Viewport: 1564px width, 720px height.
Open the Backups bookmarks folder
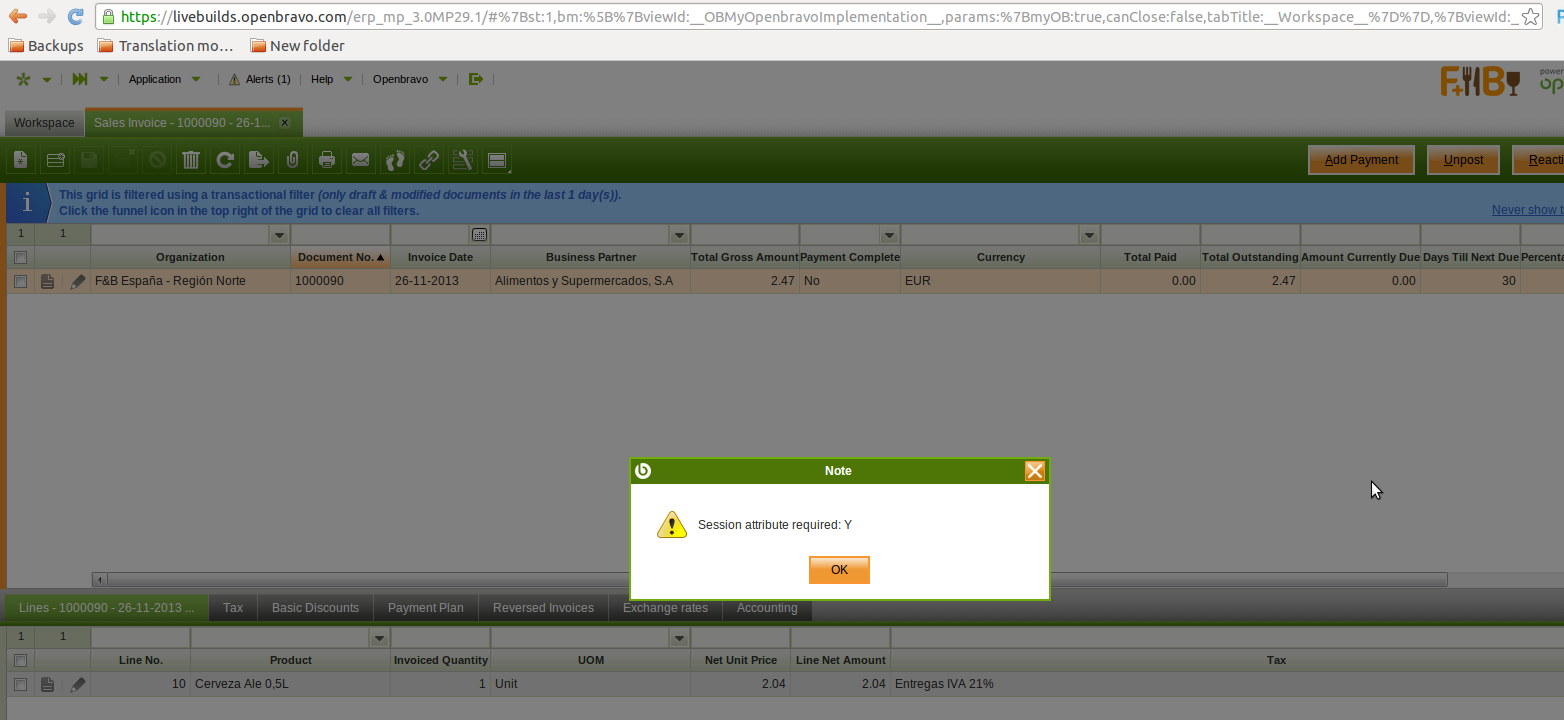pyautogui.click(x=46, y=46)
